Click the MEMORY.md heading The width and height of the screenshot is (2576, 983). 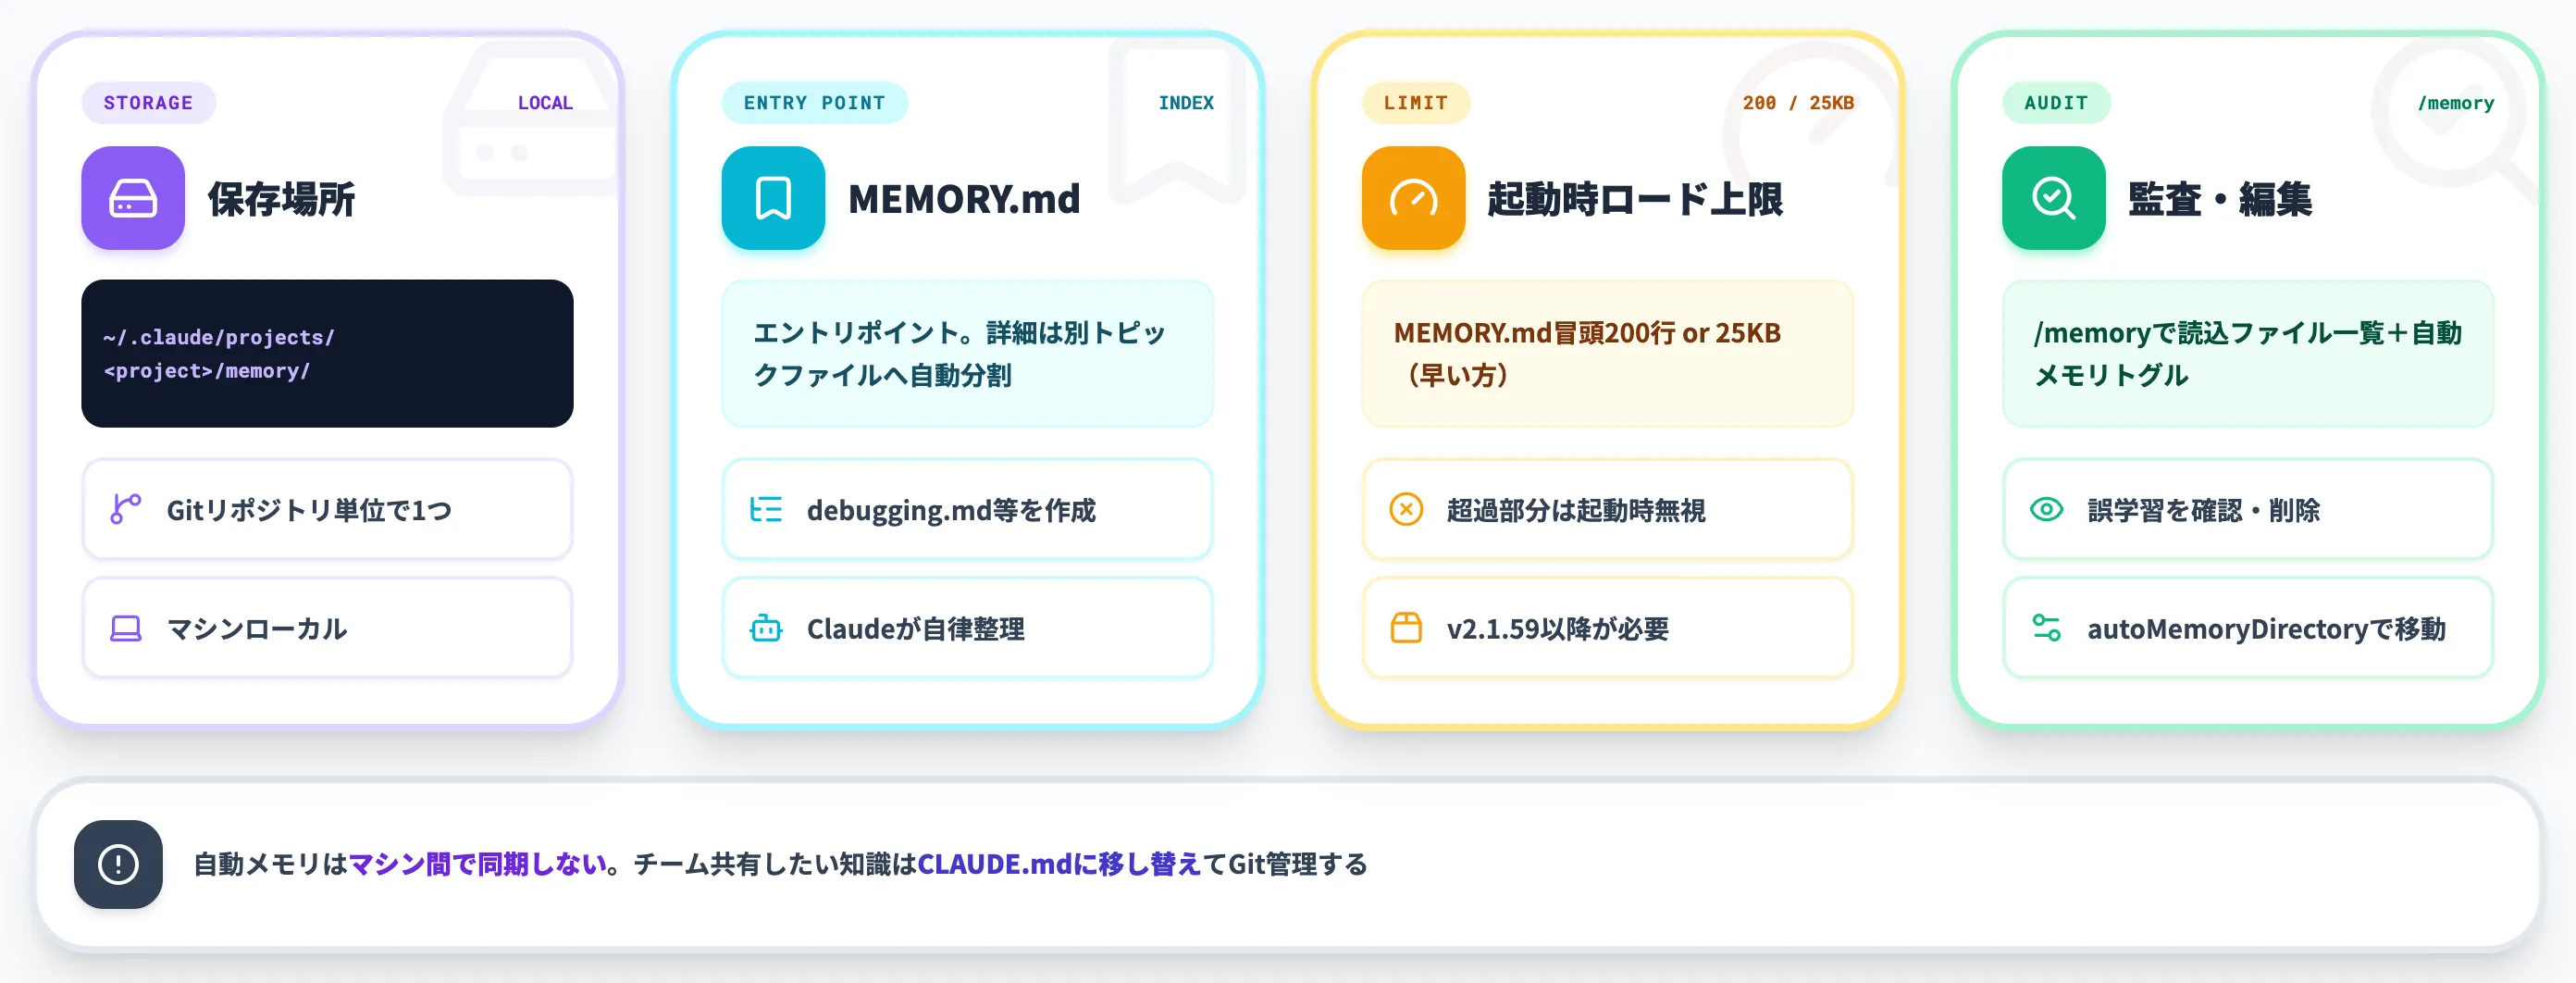coord(964,199)
